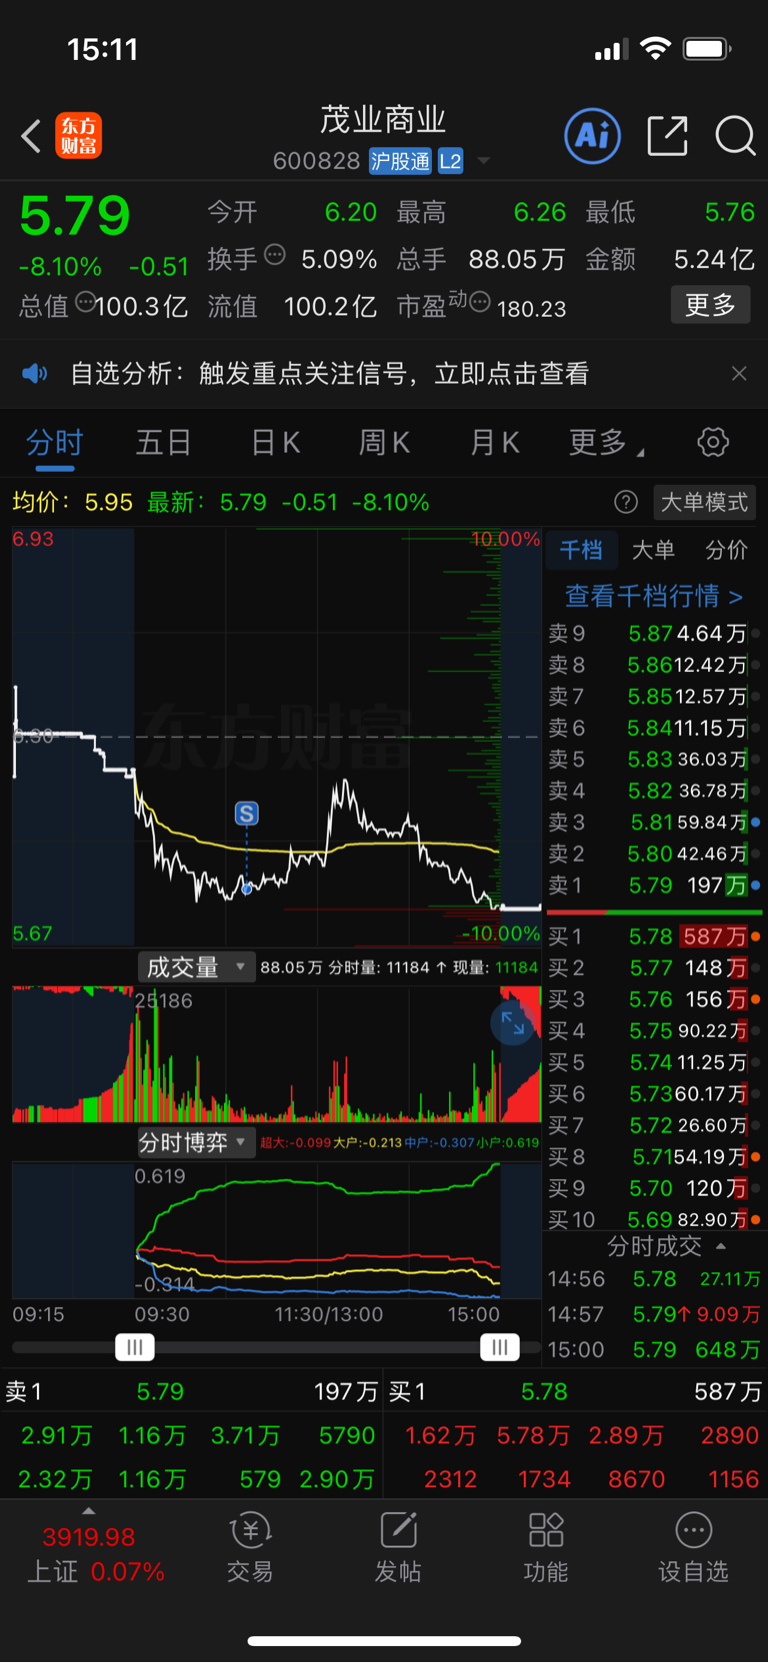
Task: Tap the bottom 买1 587万 summary
Action: click(x=575, y=1392)
